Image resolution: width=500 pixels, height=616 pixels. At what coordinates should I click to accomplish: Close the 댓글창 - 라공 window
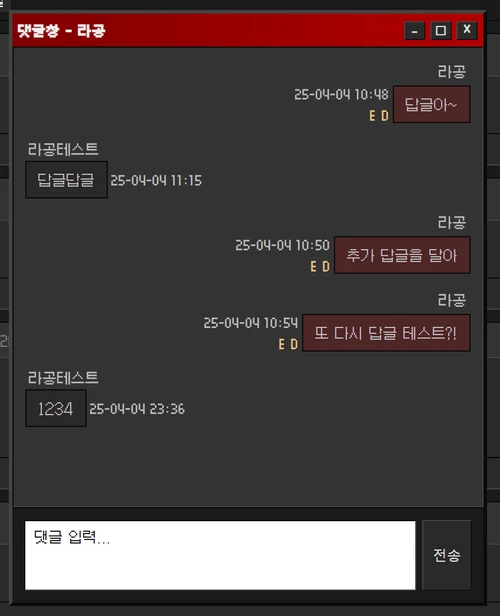467,31
